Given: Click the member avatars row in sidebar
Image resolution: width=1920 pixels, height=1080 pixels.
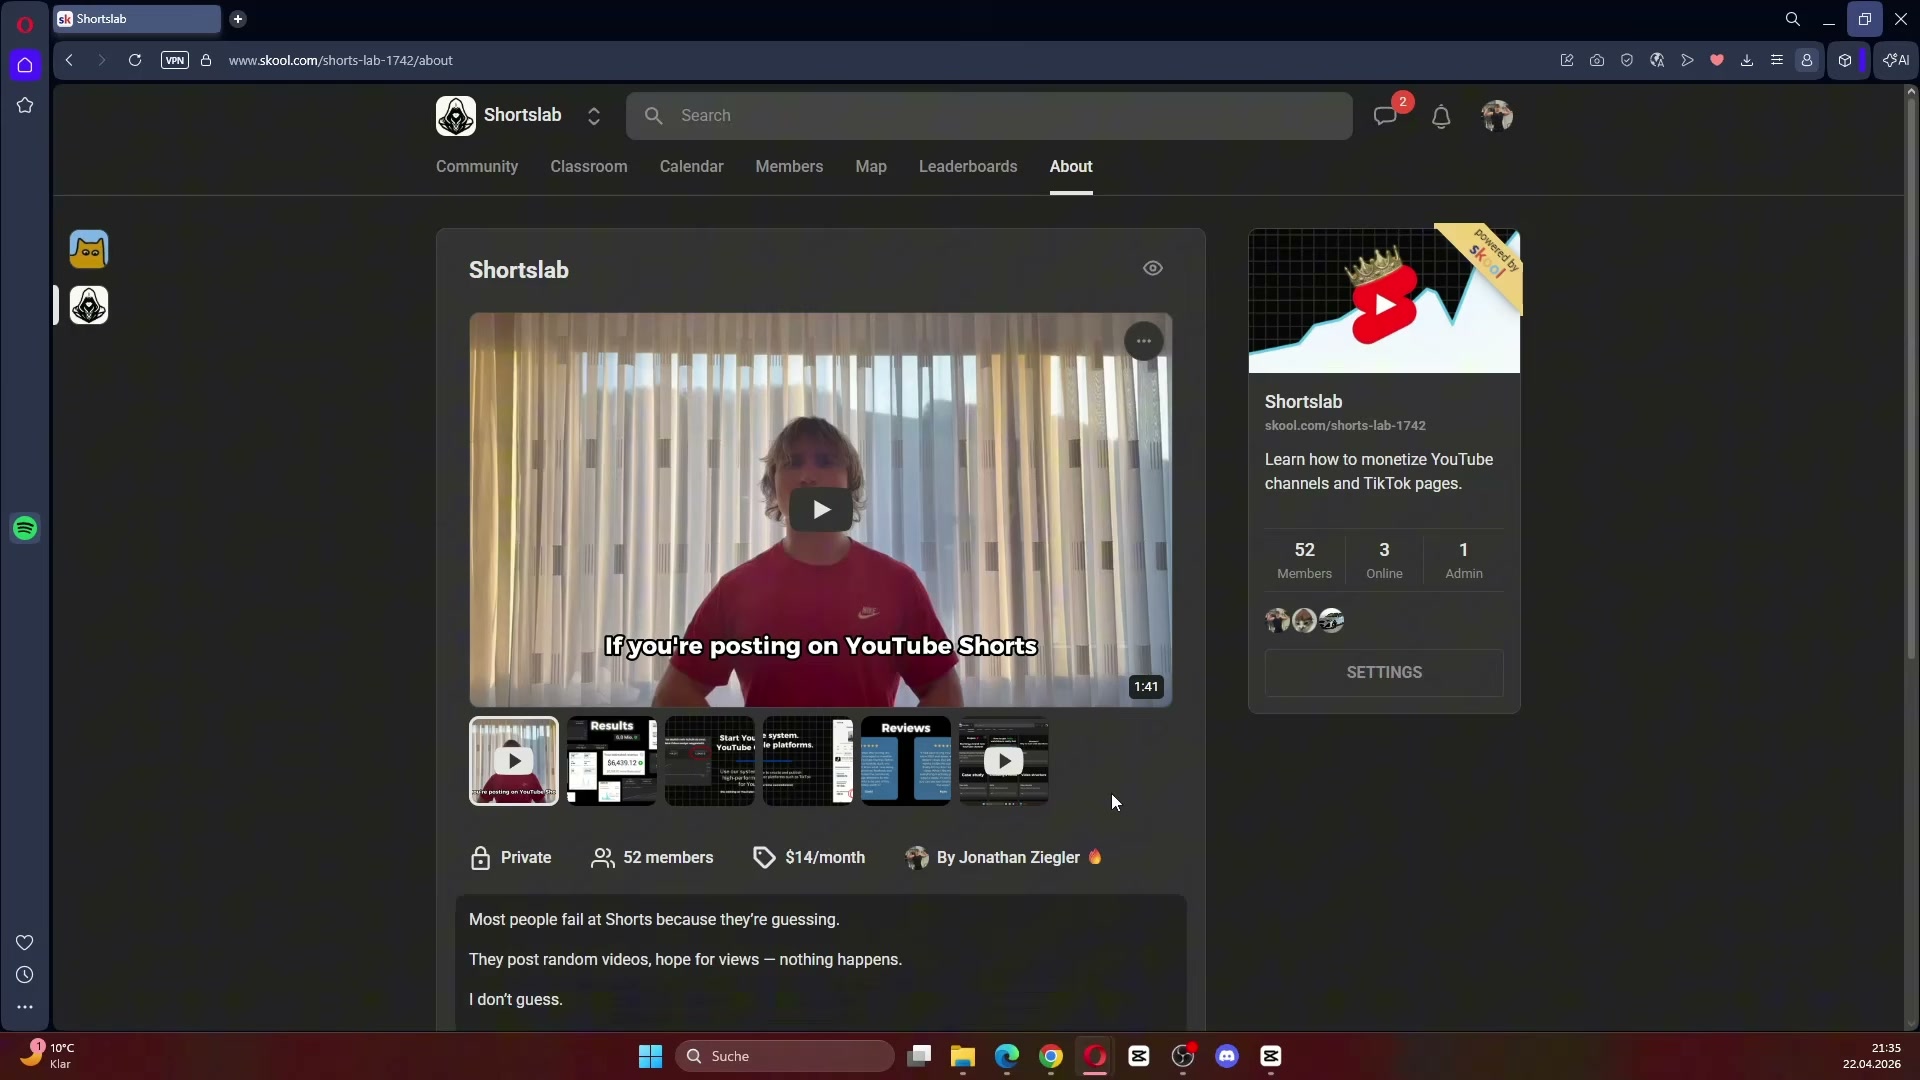Looking at the screenshot, I should 1305,621.
